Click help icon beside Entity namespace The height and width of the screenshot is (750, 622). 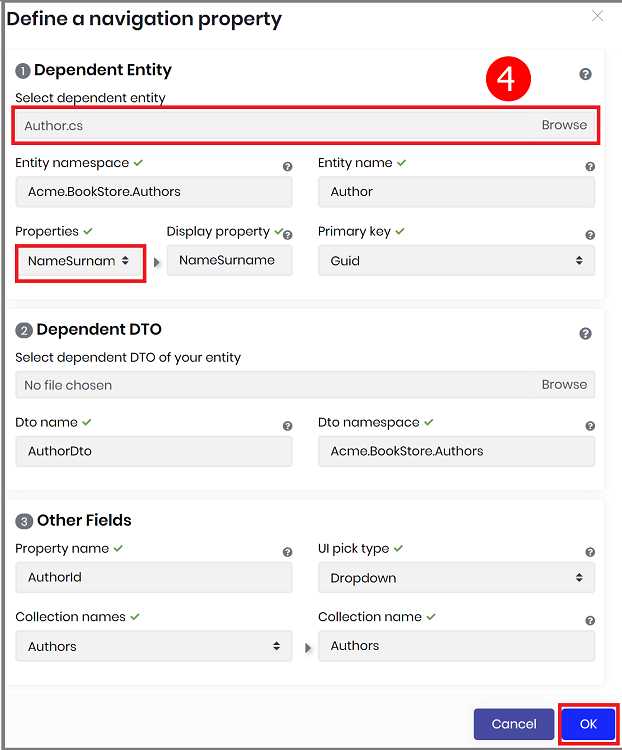point(287,167)
